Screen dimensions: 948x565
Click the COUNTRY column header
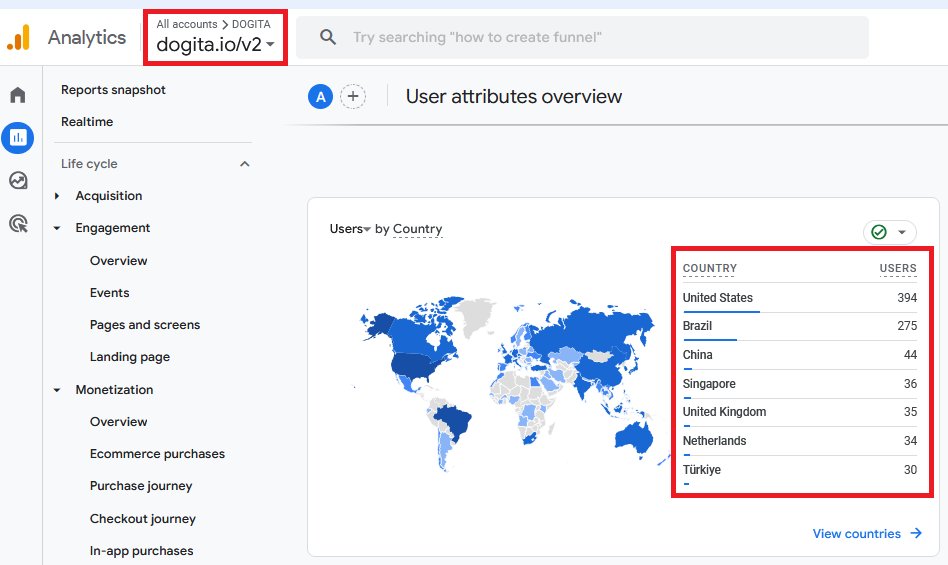pos(710,268)
